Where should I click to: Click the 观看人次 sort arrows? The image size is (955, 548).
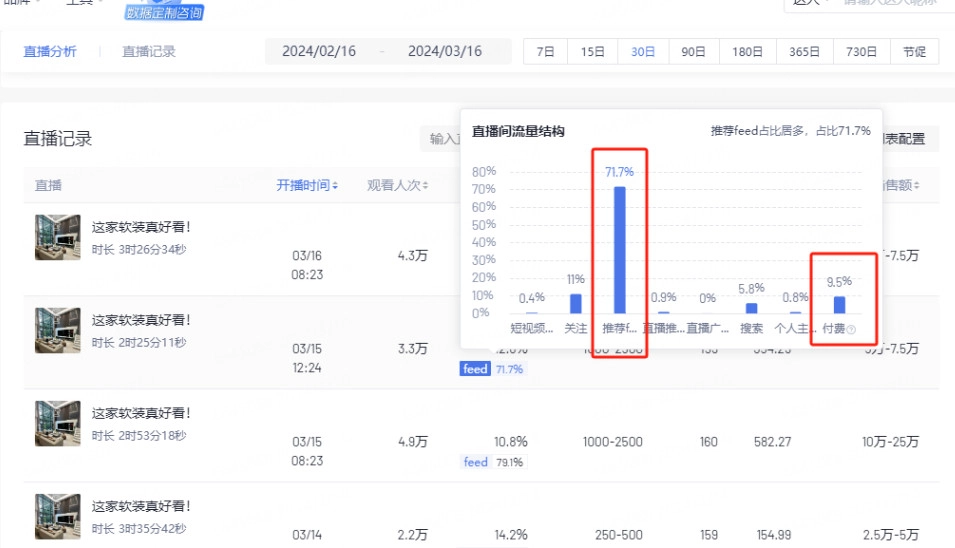pyautogui.click(x=426, y=186)
